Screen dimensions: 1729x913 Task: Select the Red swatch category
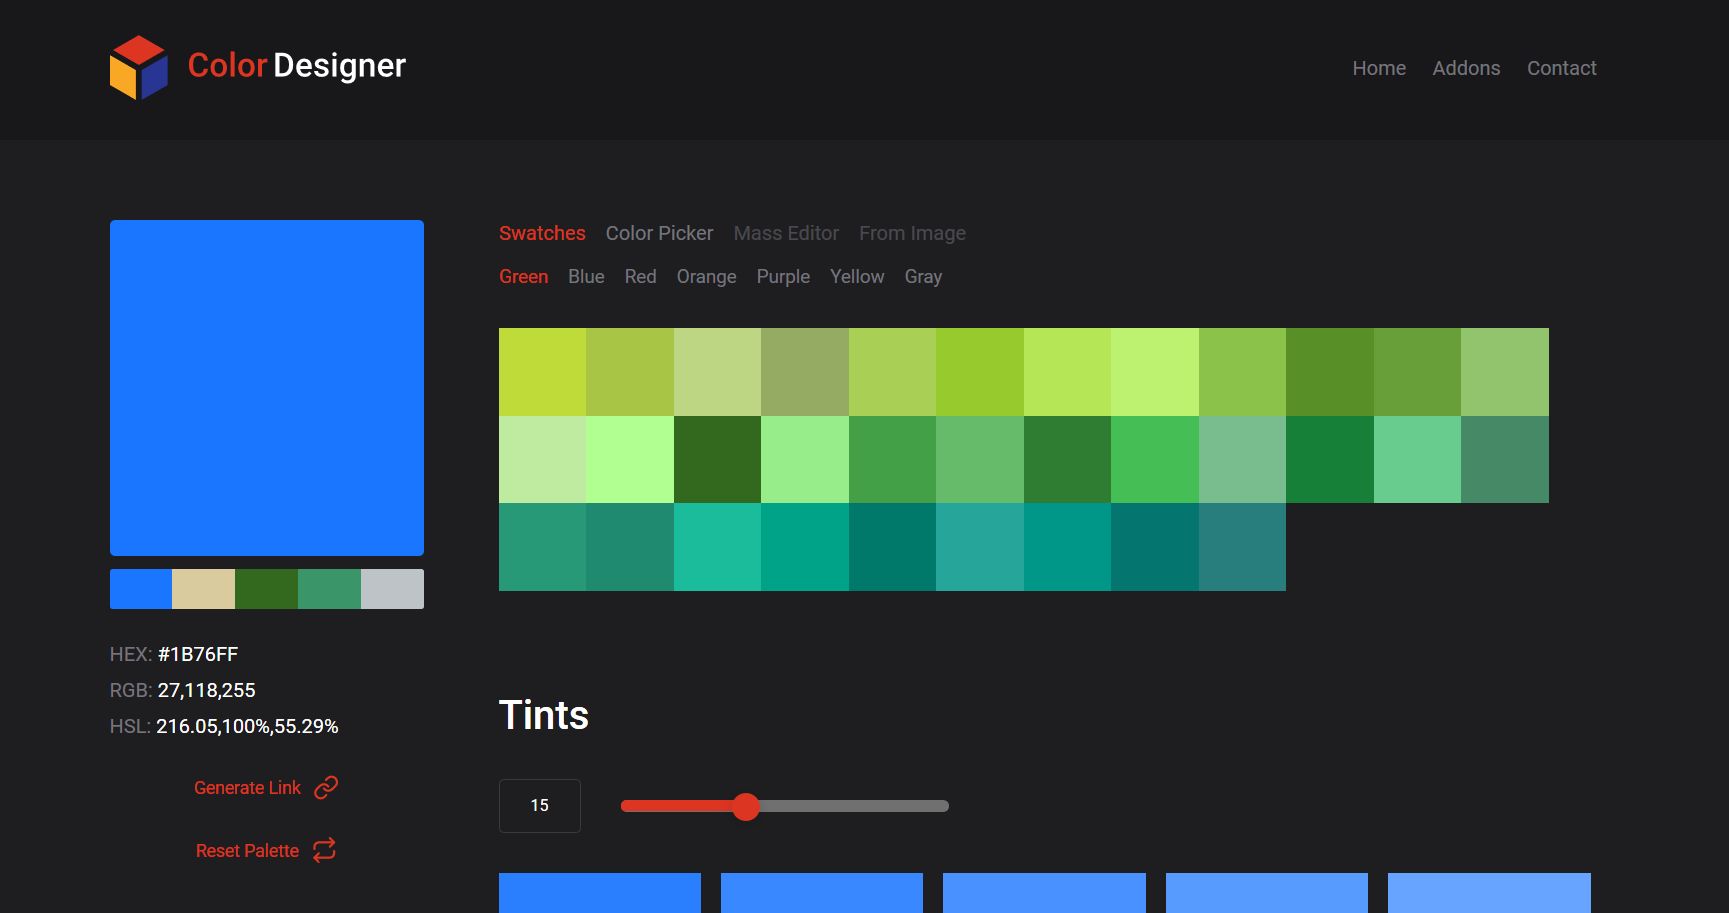point(640,277)
